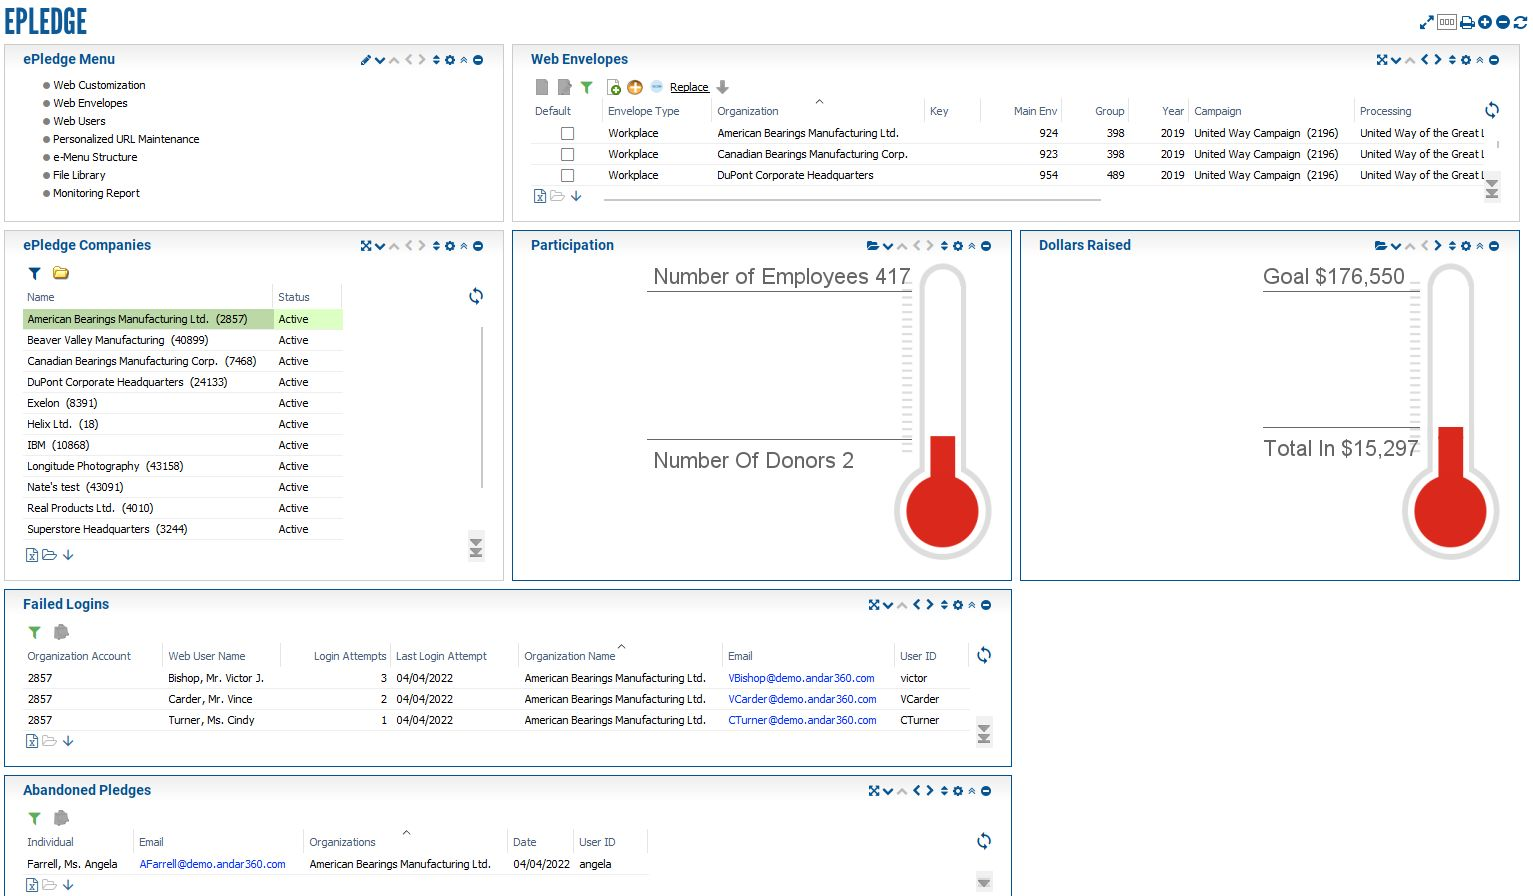
Task: Open the Dollars Raised panel dropdown chevron
Action: [x=1396, y=246]
